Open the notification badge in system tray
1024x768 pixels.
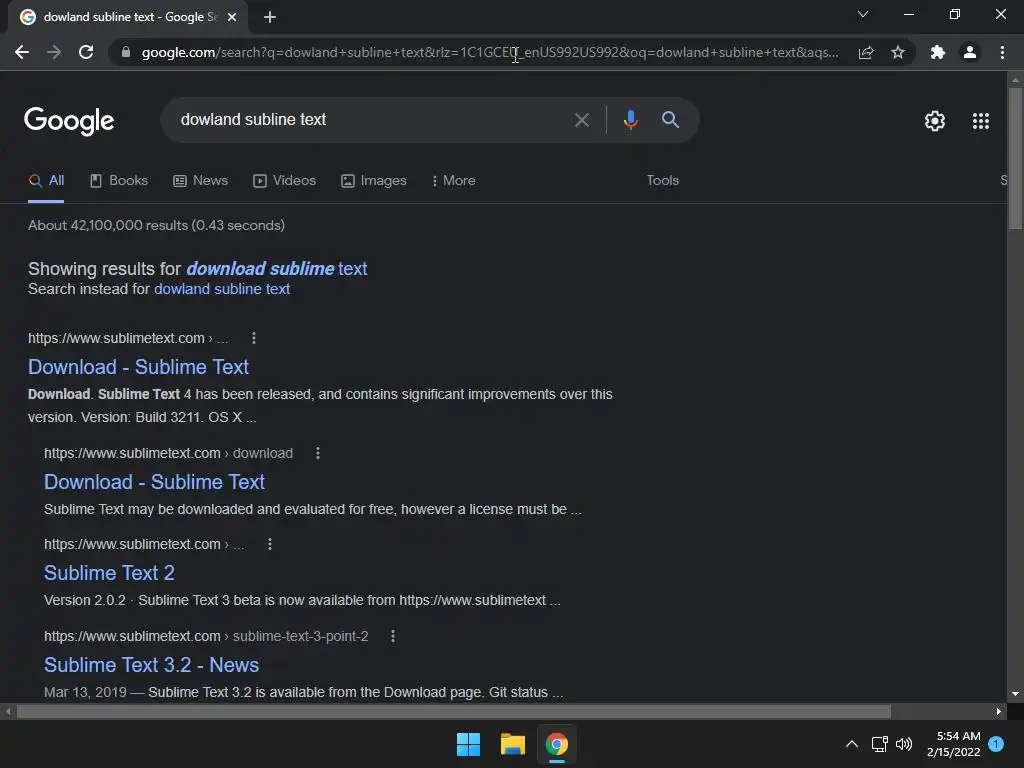pos(996,744)
